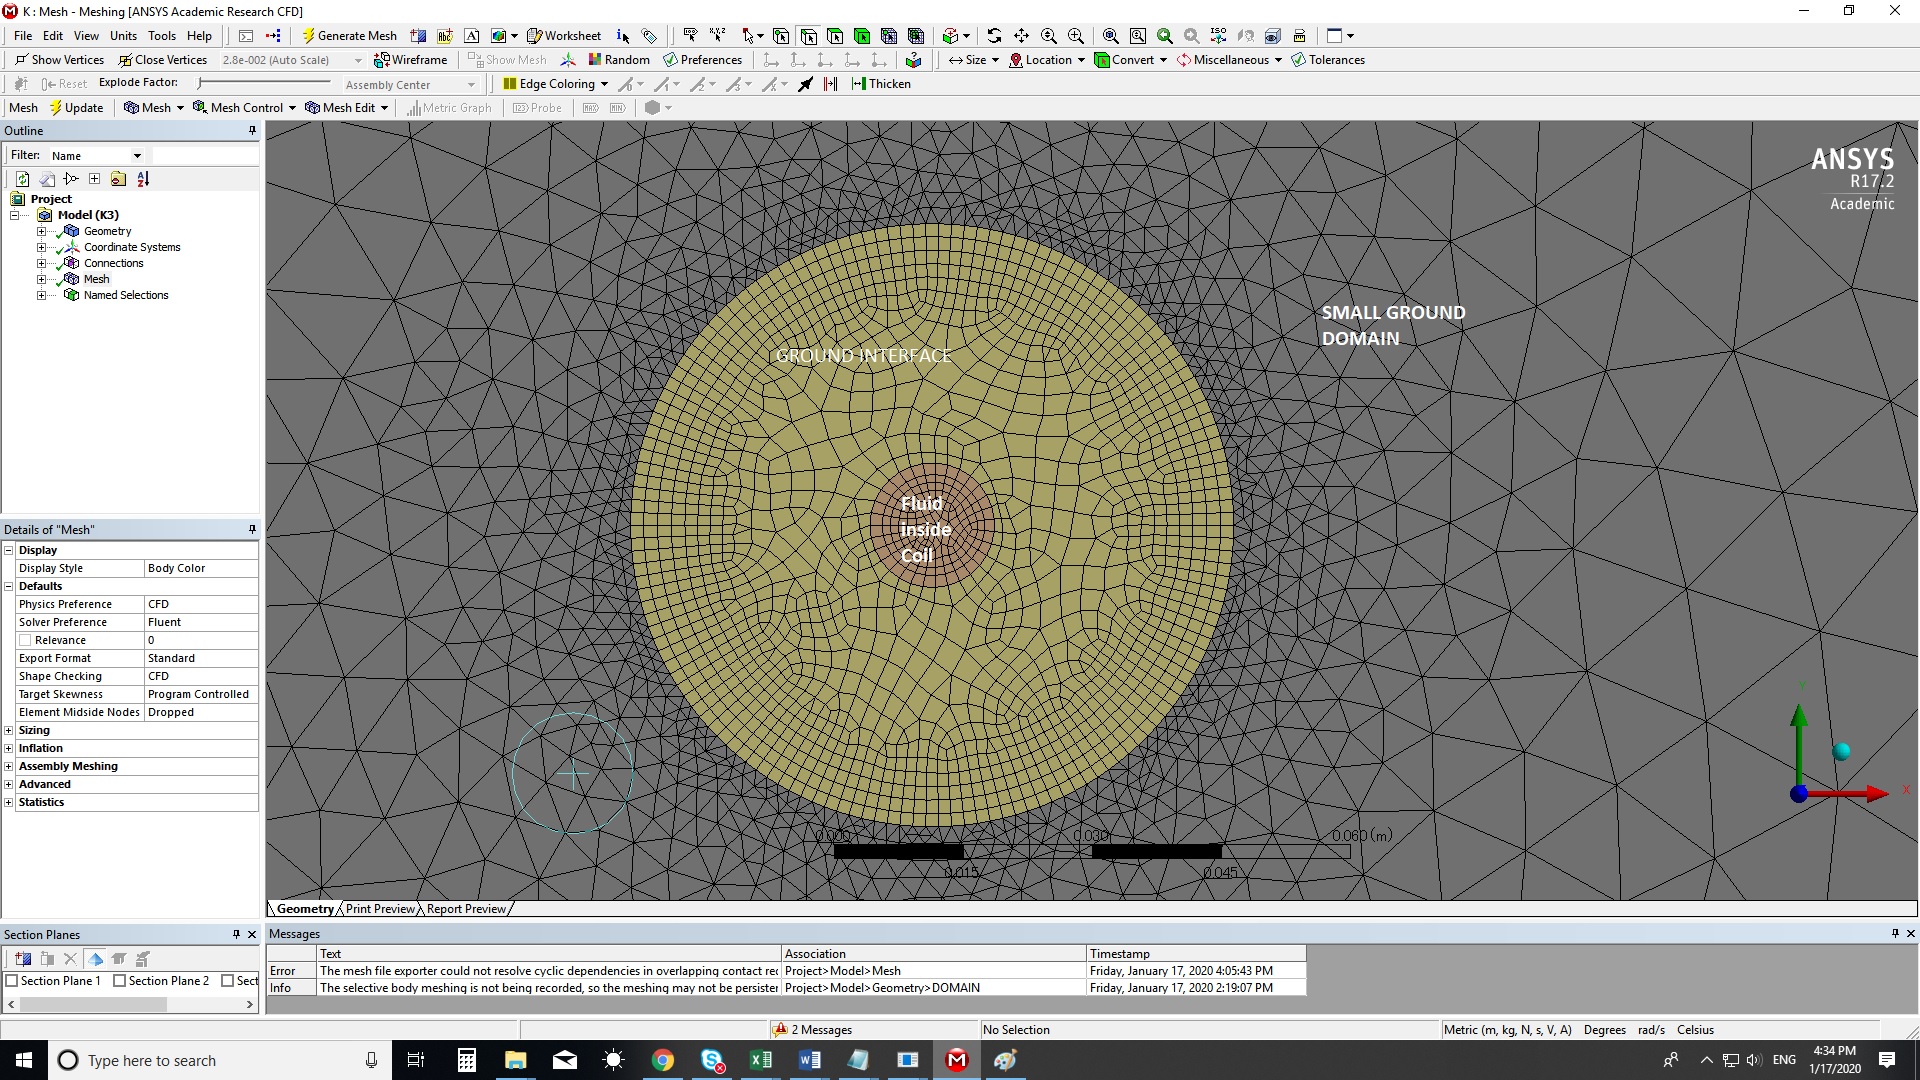The image size is (1920, 1080).
Task: Enable the Section Plane 1 checkbox
Action: (x=13, y=981)
